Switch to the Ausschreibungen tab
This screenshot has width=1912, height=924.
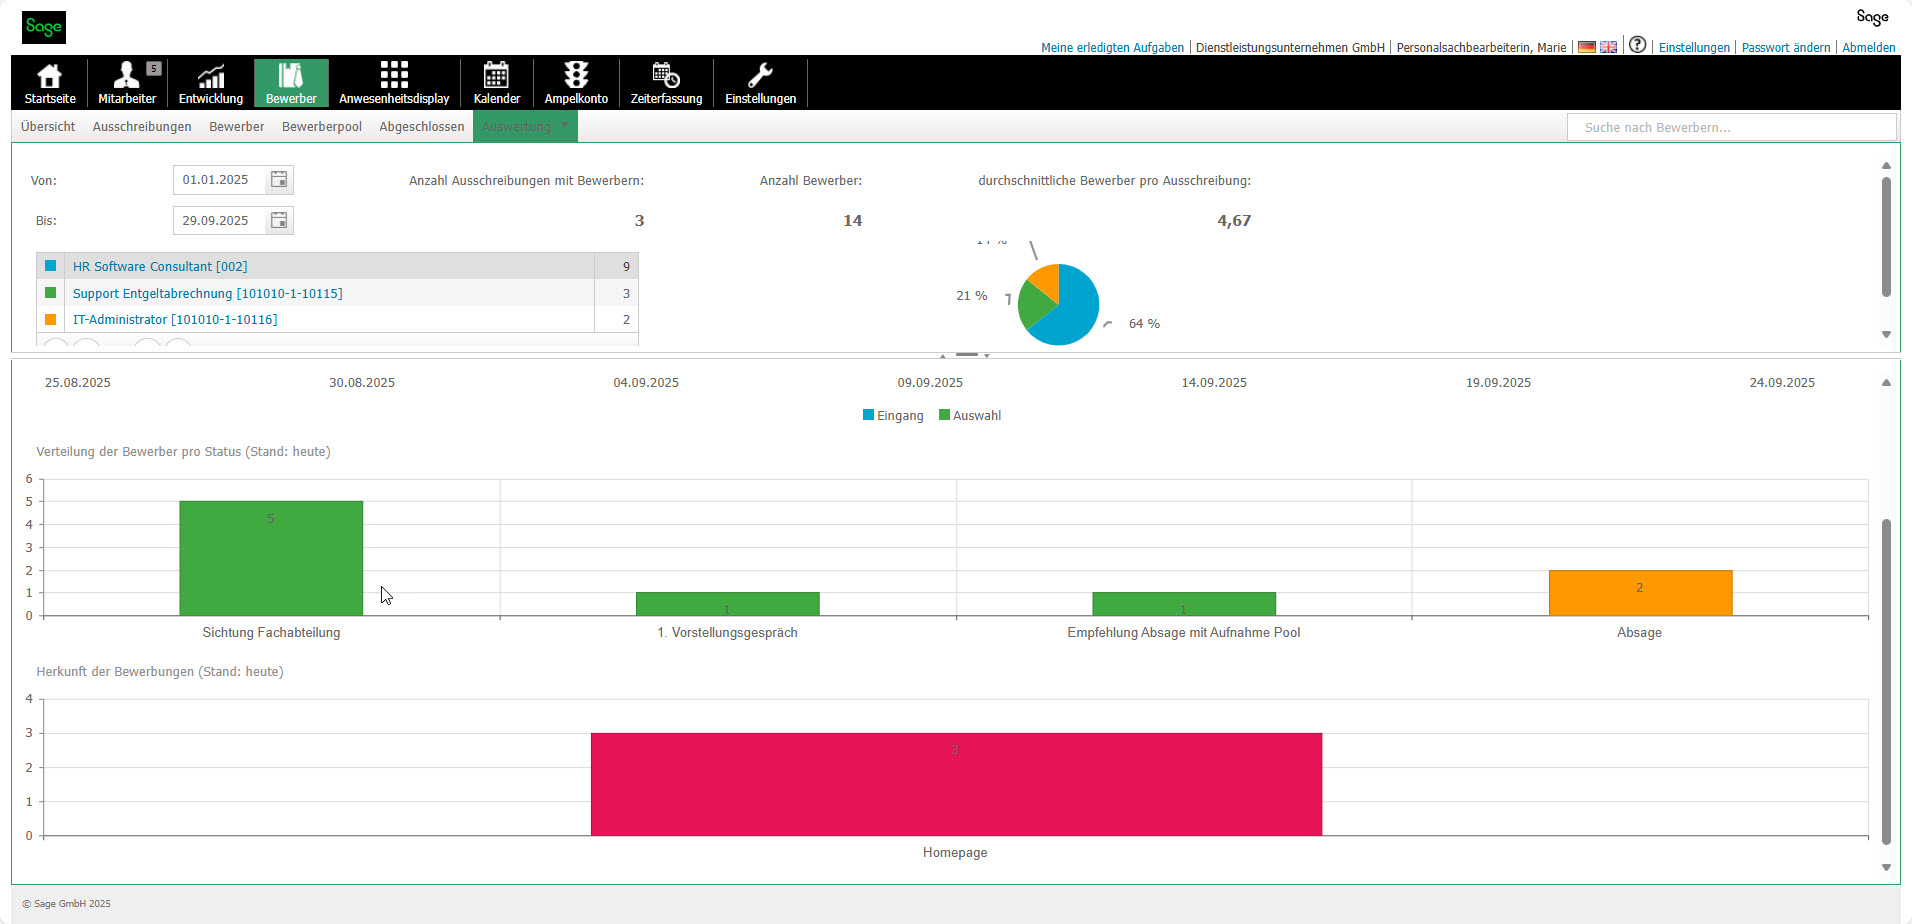click(142, 127)
